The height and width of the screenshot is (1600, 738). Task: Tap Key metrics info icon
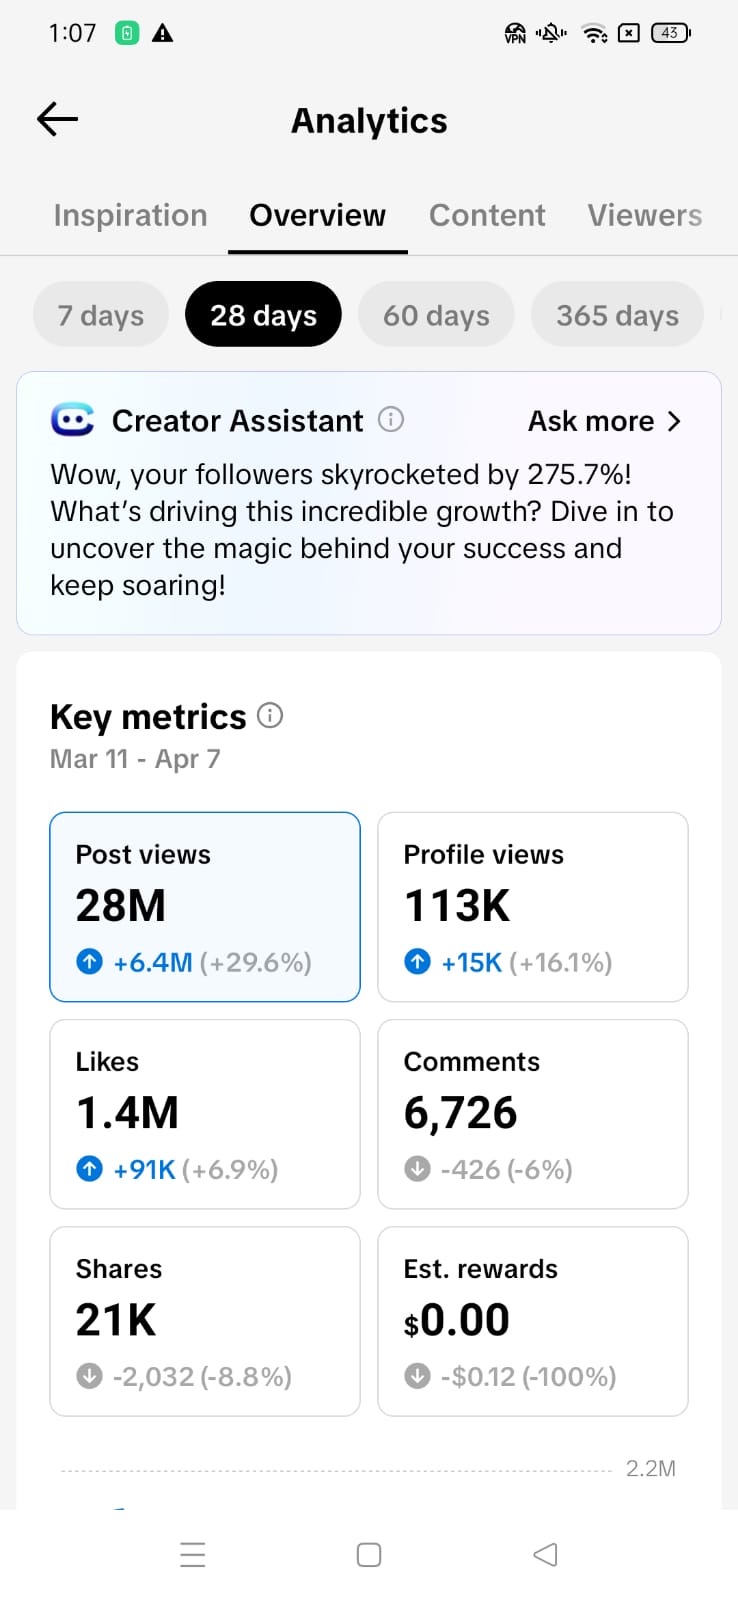(x=270, y=716)
